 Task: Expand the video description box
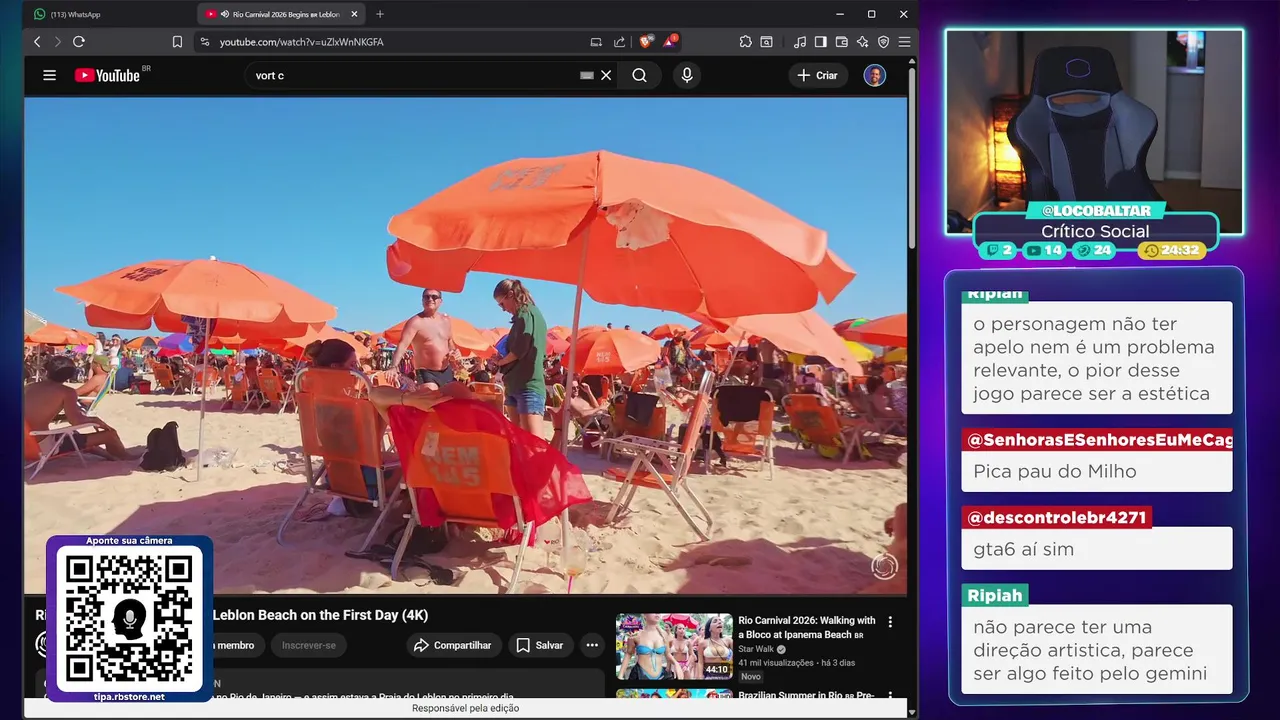(x=320, y=684)
